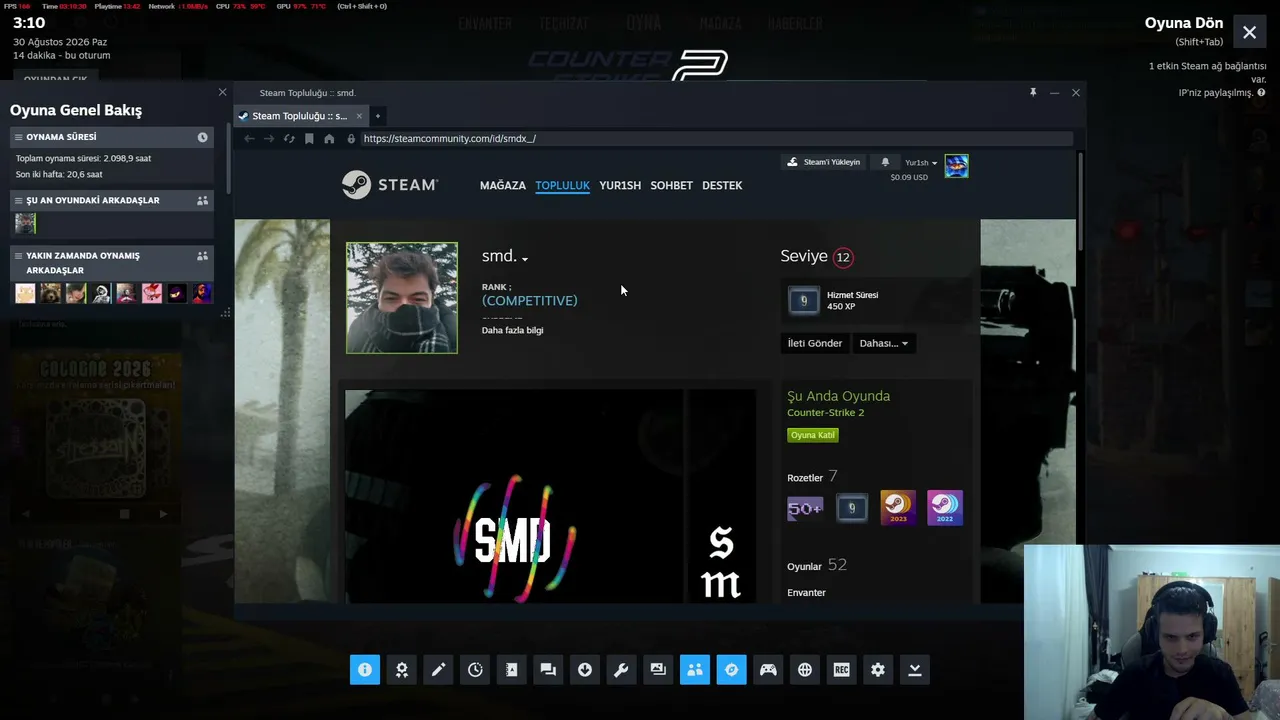Select the 'Steam Topluluğu :: s...' tab
The height and width of the screenshot is (720, 1280).
[x=300, y=116]
